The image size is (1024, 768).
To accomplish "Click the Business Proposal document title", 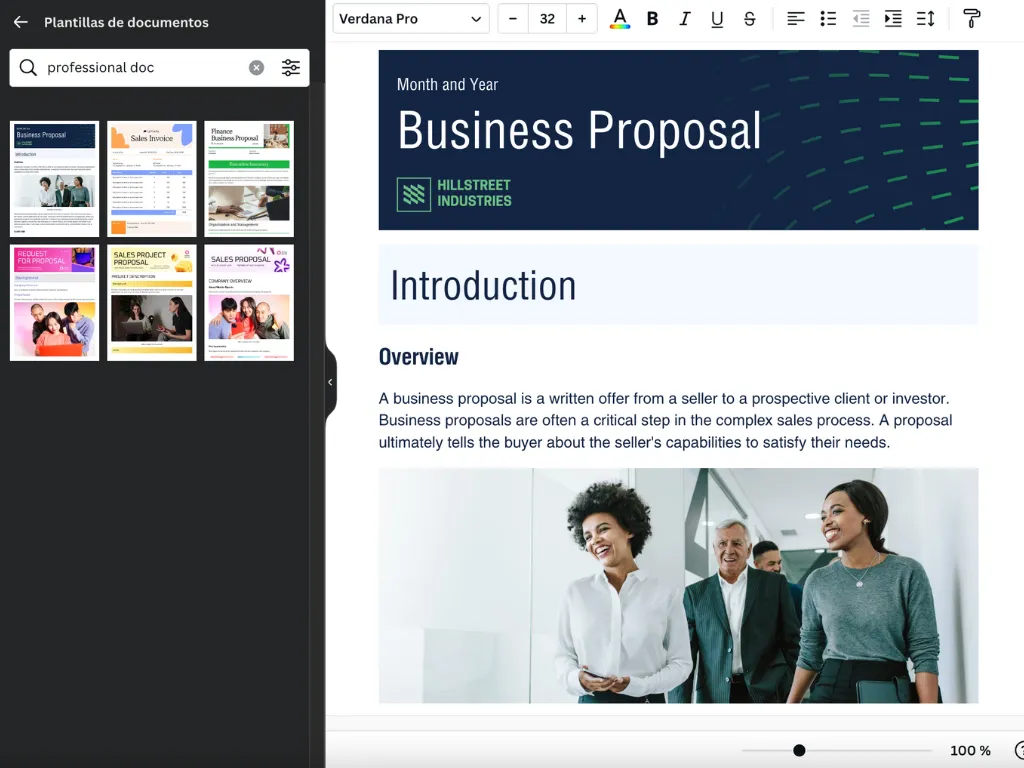I will [579, 131].
